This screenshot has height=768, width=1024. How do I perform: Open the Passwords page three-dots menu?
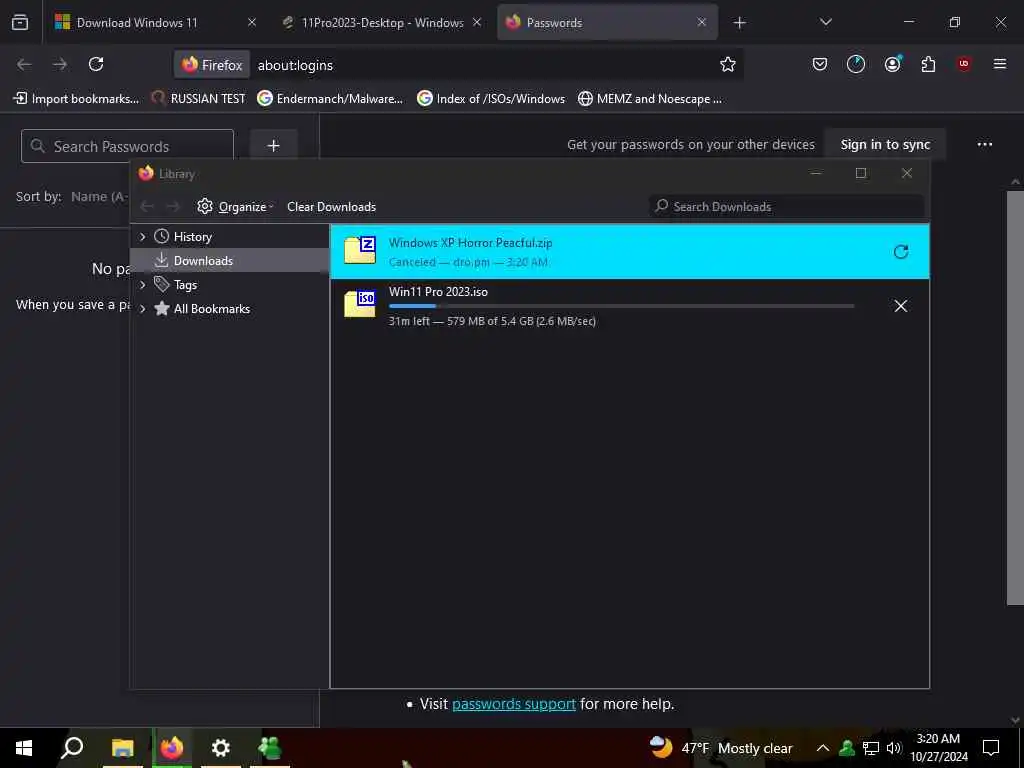pyautogui.click(x=984, y=144)
